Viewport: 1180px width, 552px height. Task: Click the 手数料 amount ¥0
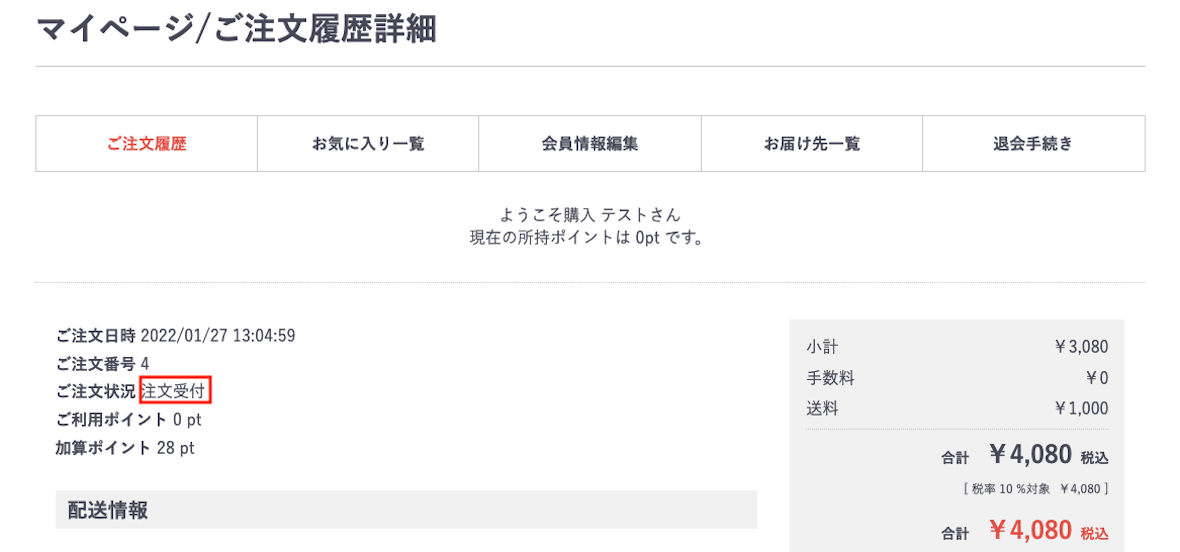[1096, 378]
